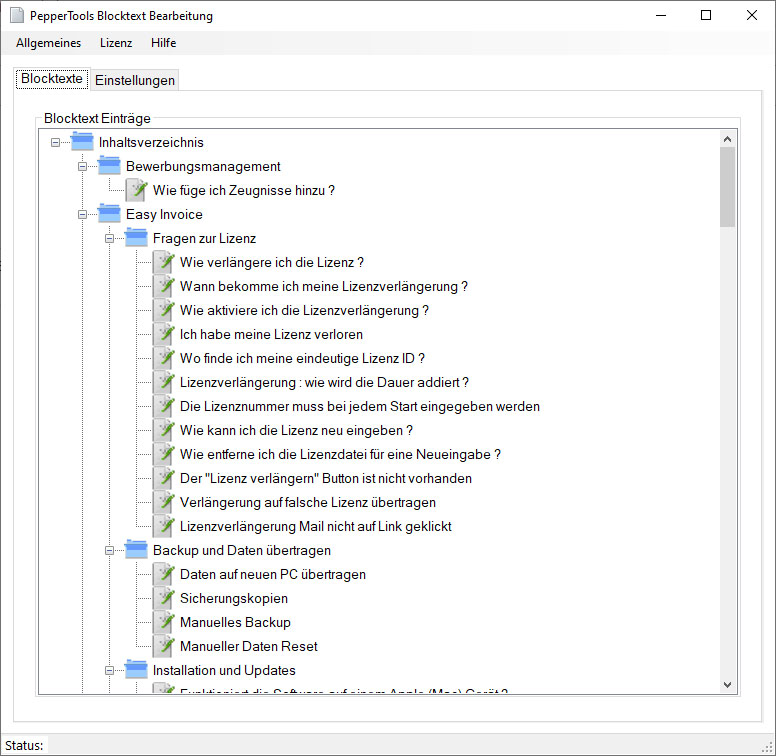The width and height of the screenshot is (776, 756).
Task: Select the Manueller Daten Reset text
Action: (248, 646)
